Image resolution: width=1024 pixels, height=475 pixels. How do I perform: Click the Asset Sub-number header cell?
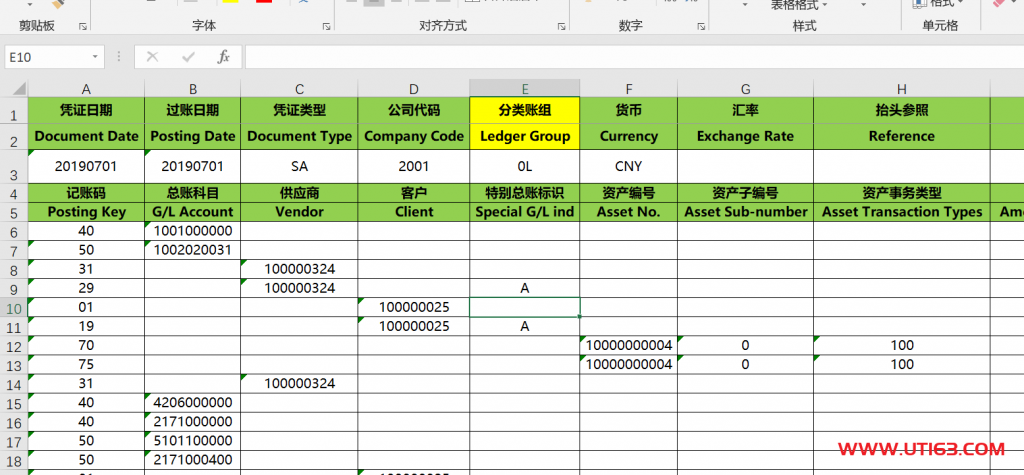[x=746, y=212]
